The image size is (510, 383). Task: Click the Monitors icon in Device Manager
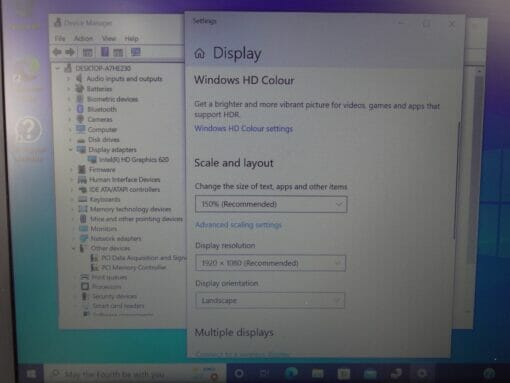(x=83, y=229)
